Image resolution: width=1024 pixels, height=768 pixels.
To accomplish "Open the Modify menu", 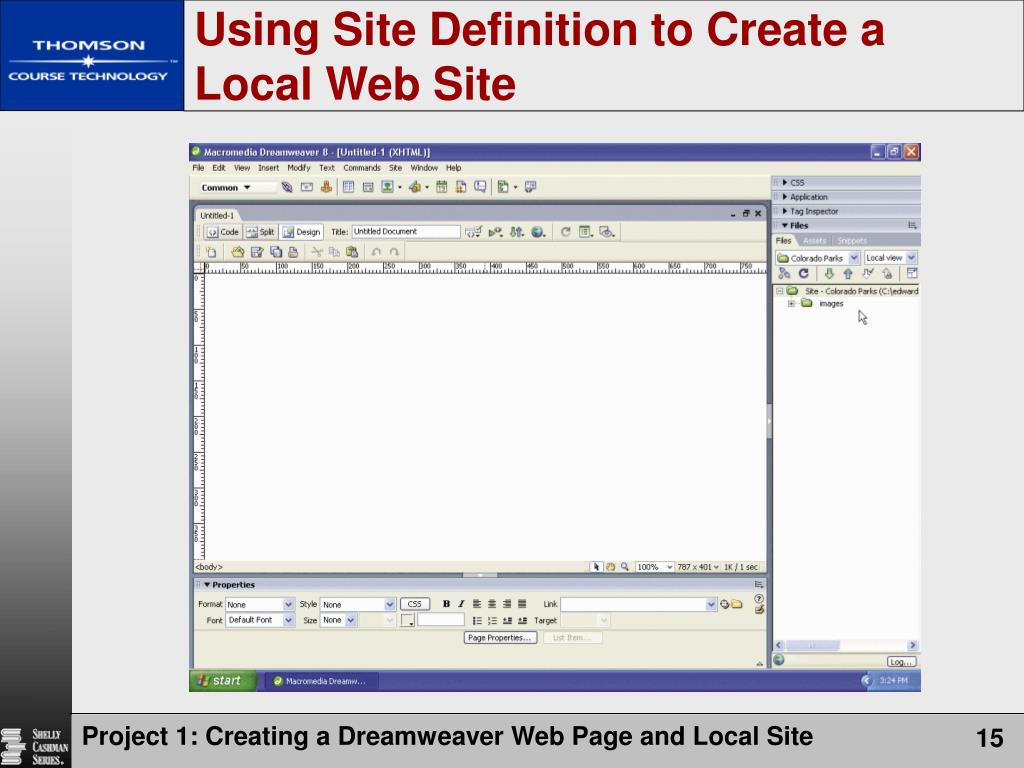I will pos(298,168).
